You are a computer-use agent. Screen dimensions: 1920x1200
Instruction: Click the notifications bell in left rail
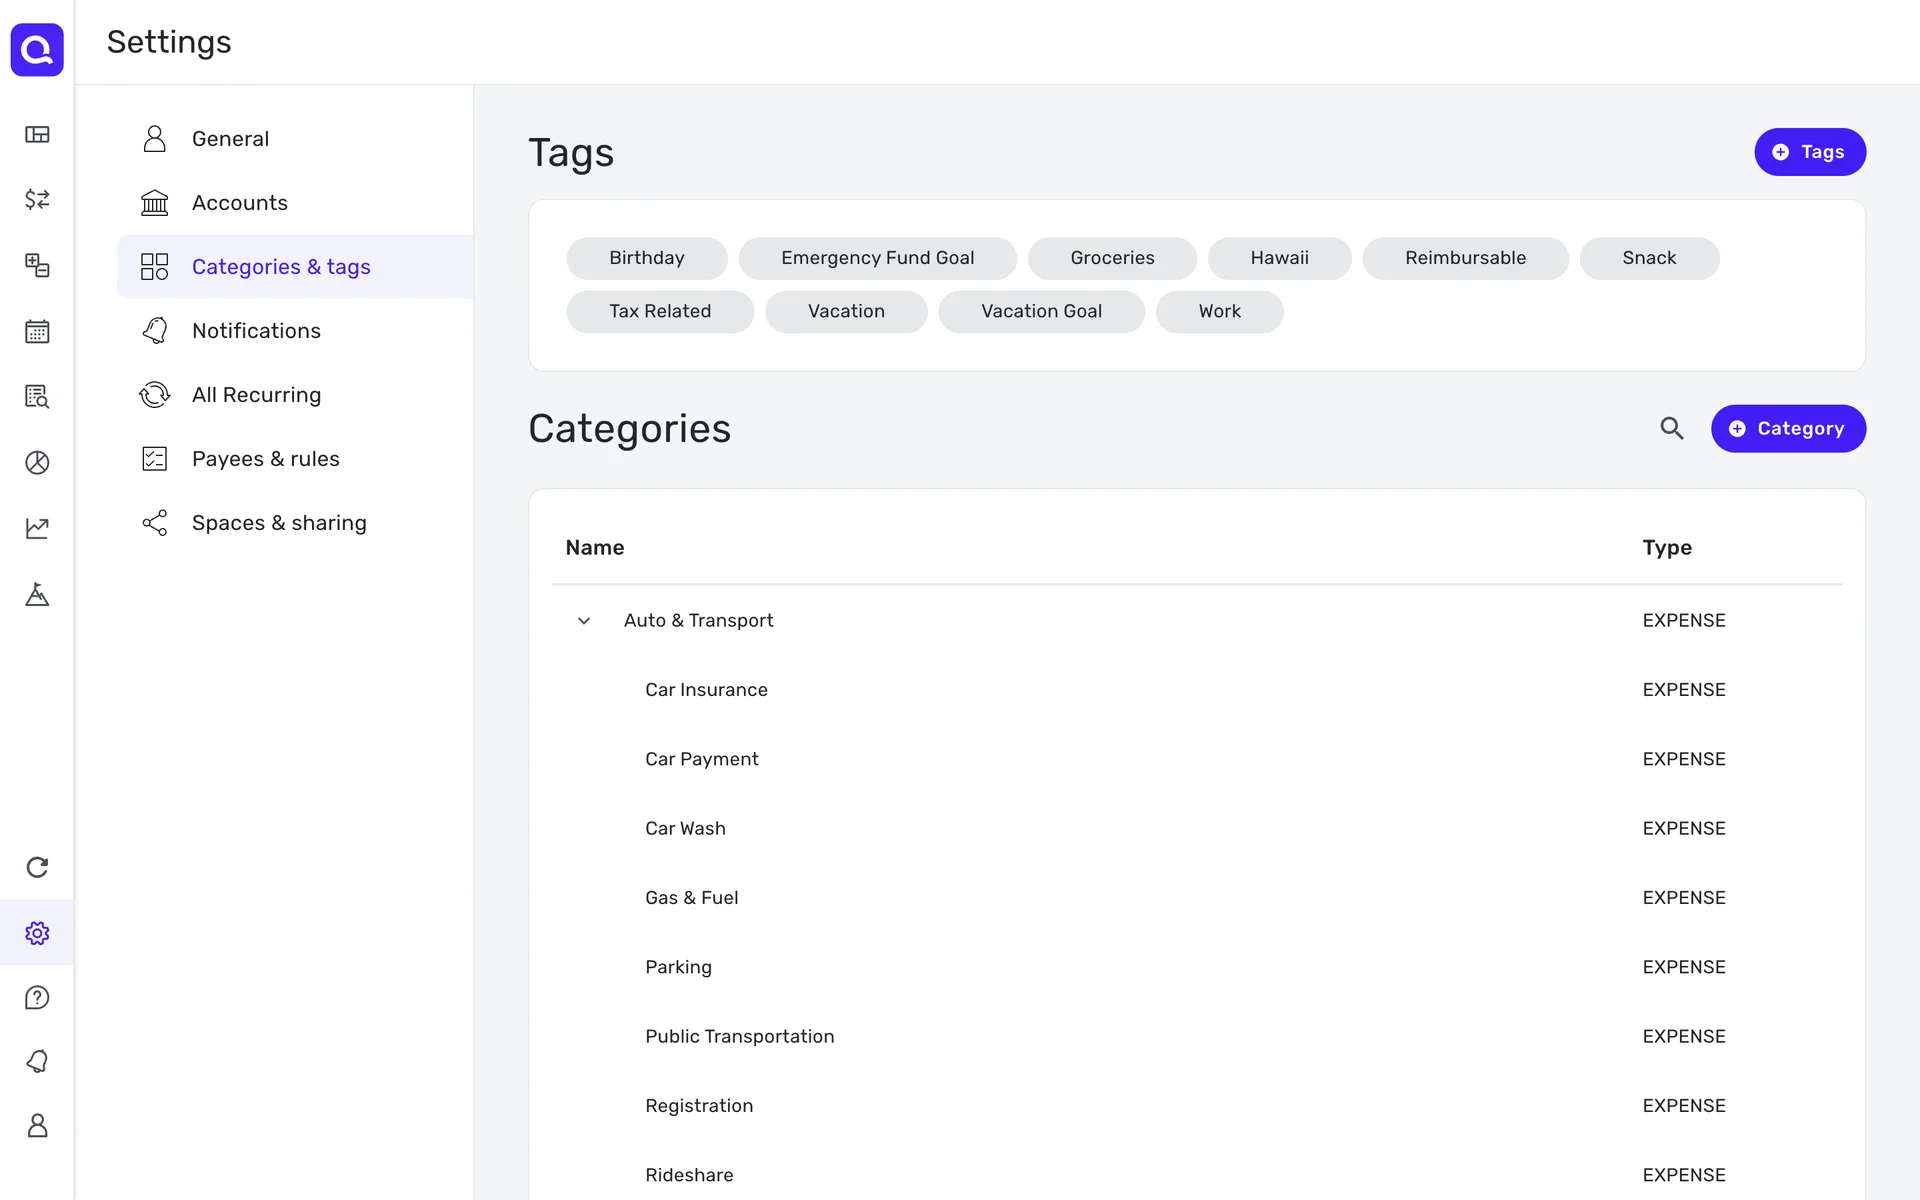(37, 1061)
